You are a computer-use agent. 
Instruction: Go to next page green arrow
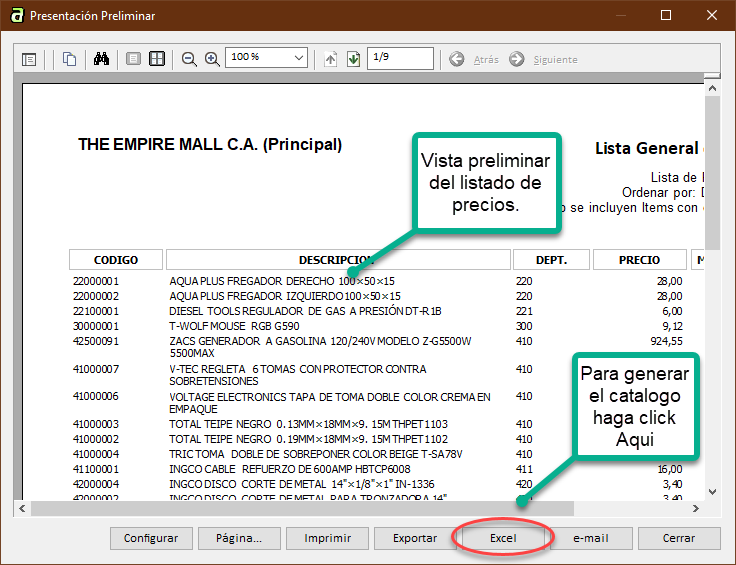[x=353, y=59]
